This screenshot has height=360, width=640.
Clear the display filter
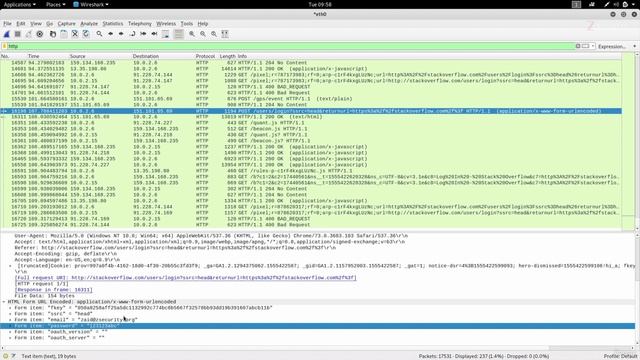(x=578, y=46)
